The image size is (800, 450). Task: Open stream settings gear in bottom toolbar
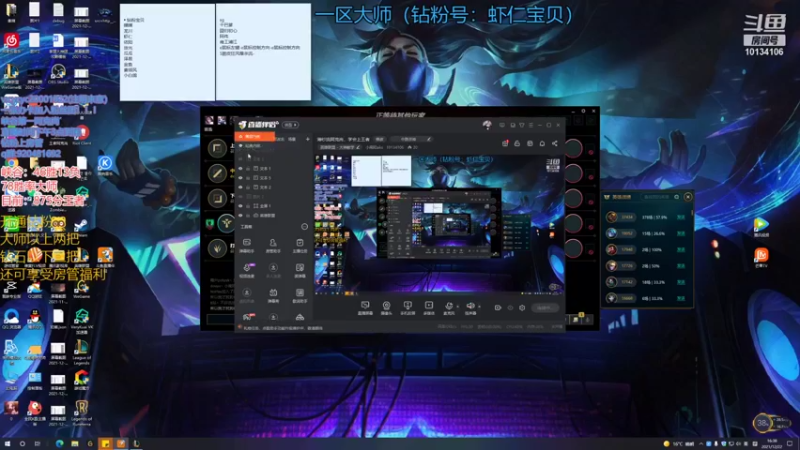tap(522, 308)
